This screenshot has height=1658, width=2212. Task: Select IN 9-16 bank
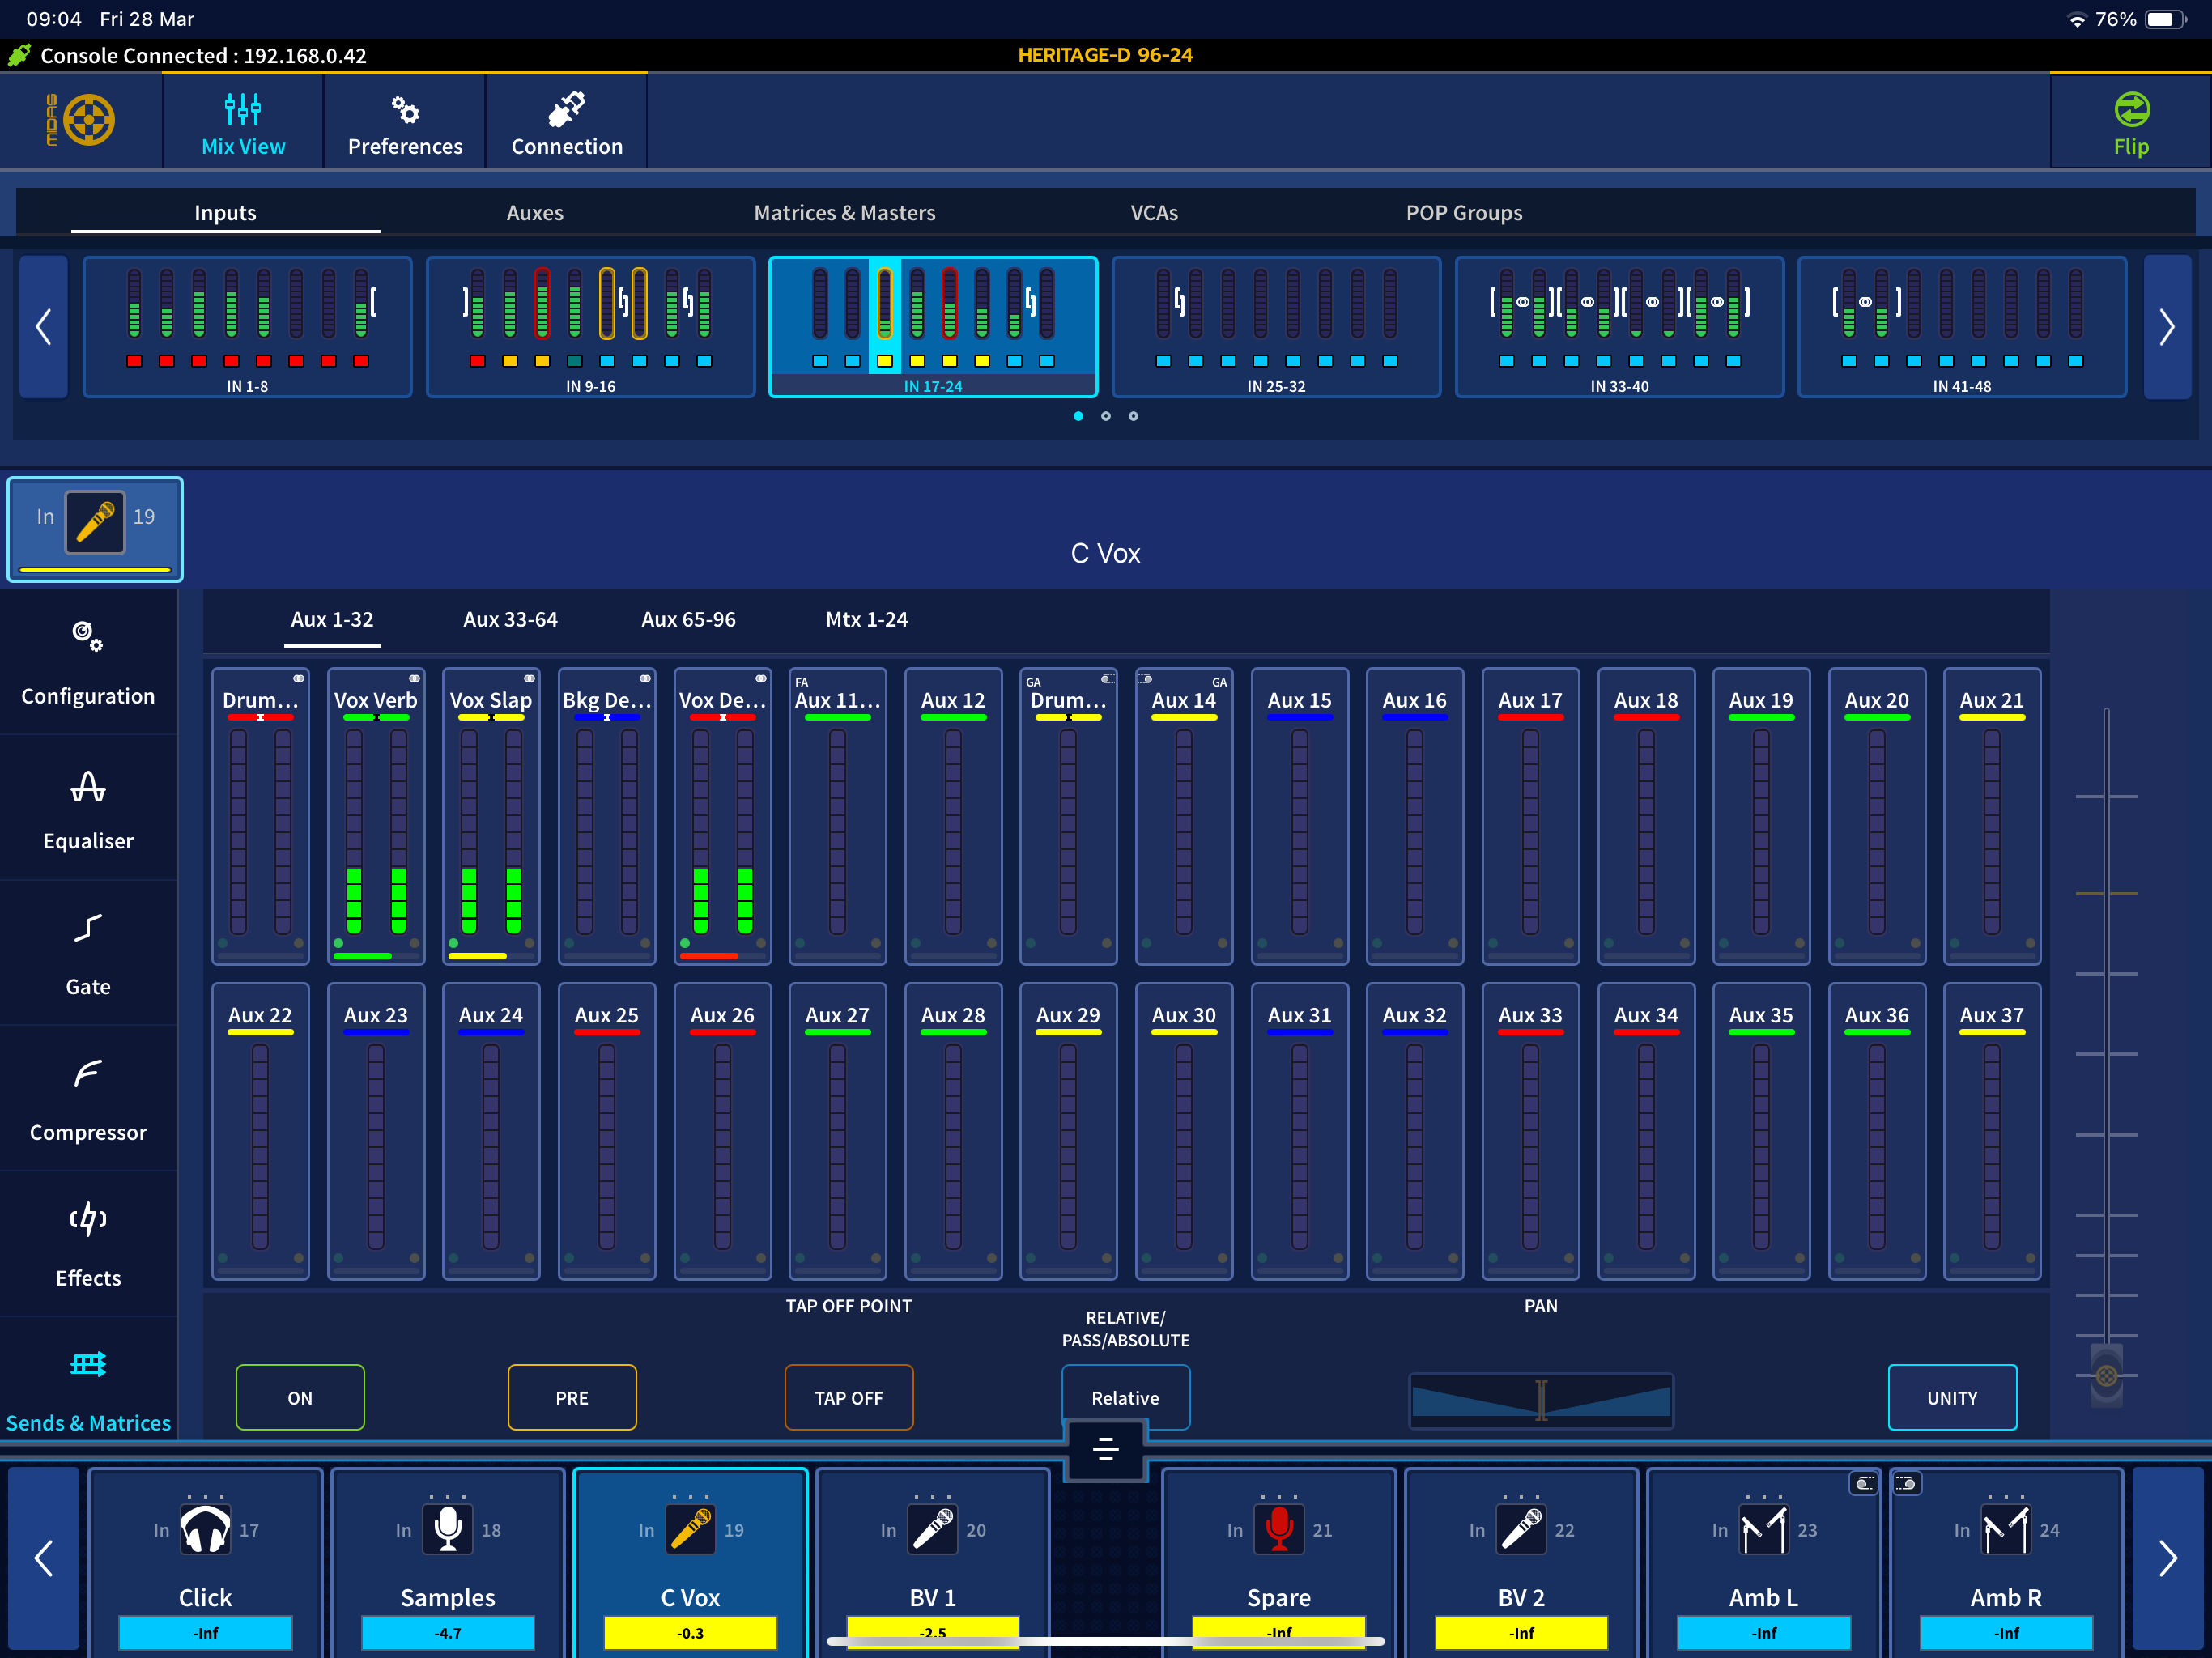(590, 327)
